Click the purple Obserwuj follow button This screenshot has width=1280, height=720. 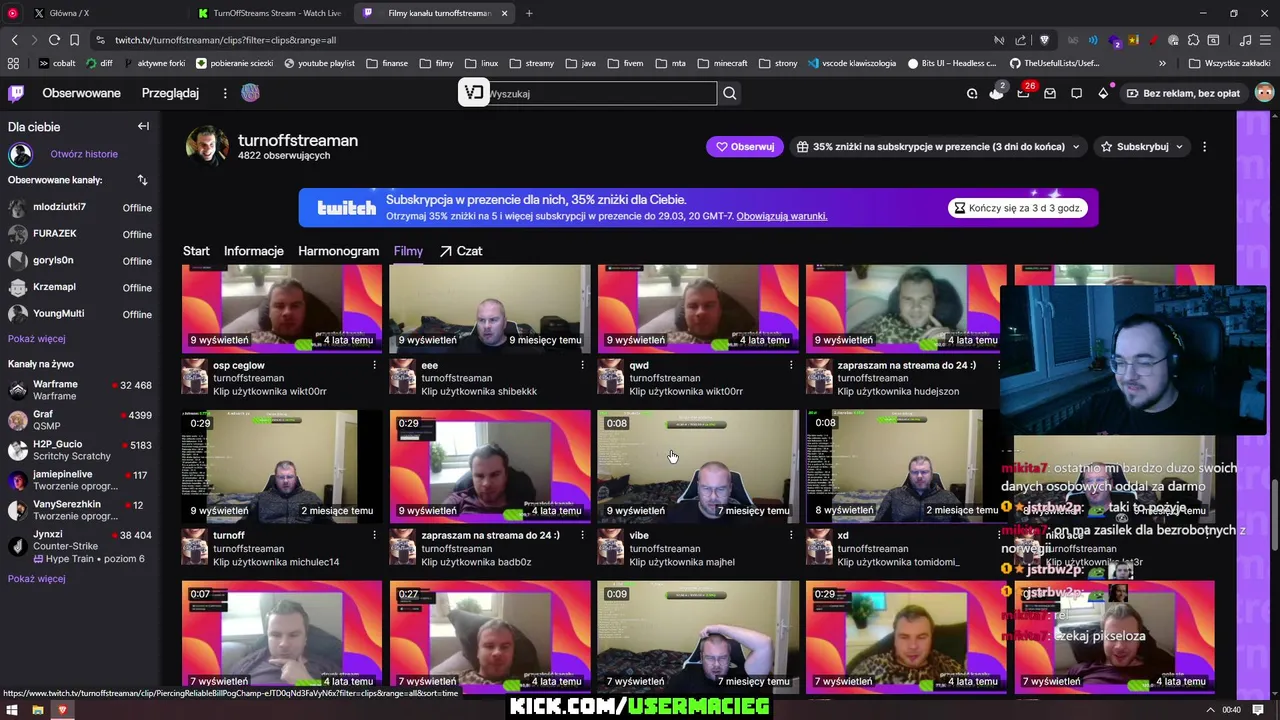[x=745, y=146]
